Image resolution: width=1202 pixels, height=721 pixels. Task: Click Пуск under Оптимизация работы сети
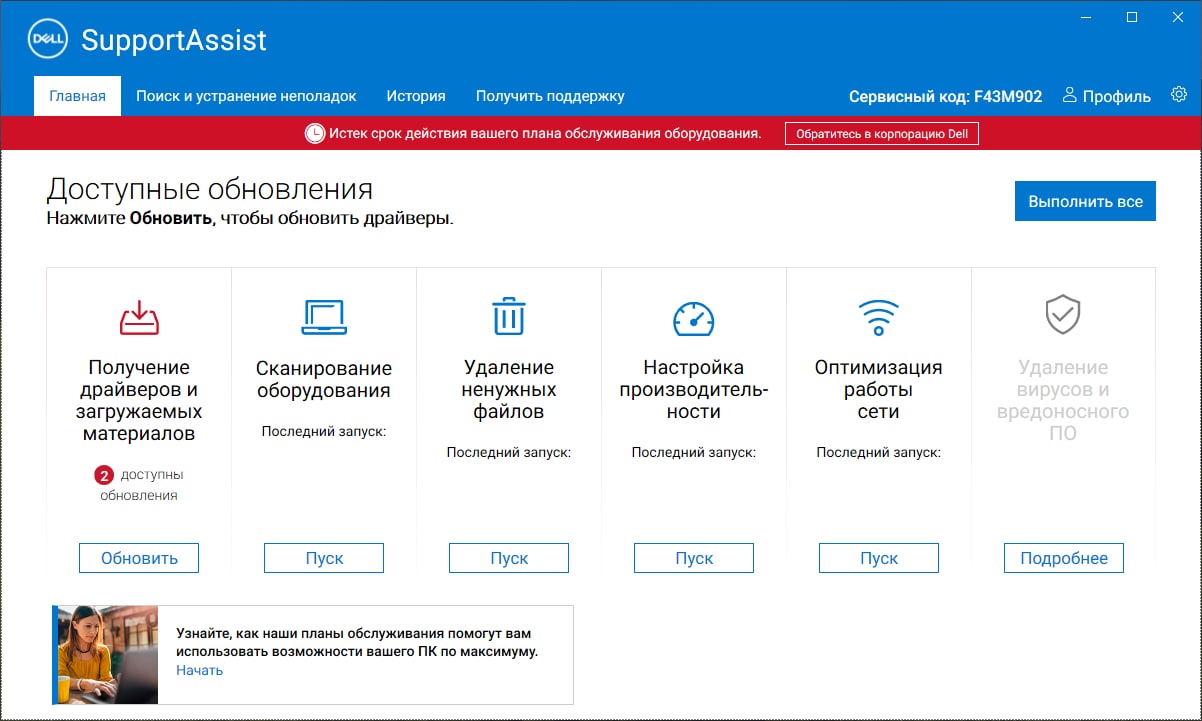tap(879, 558)
